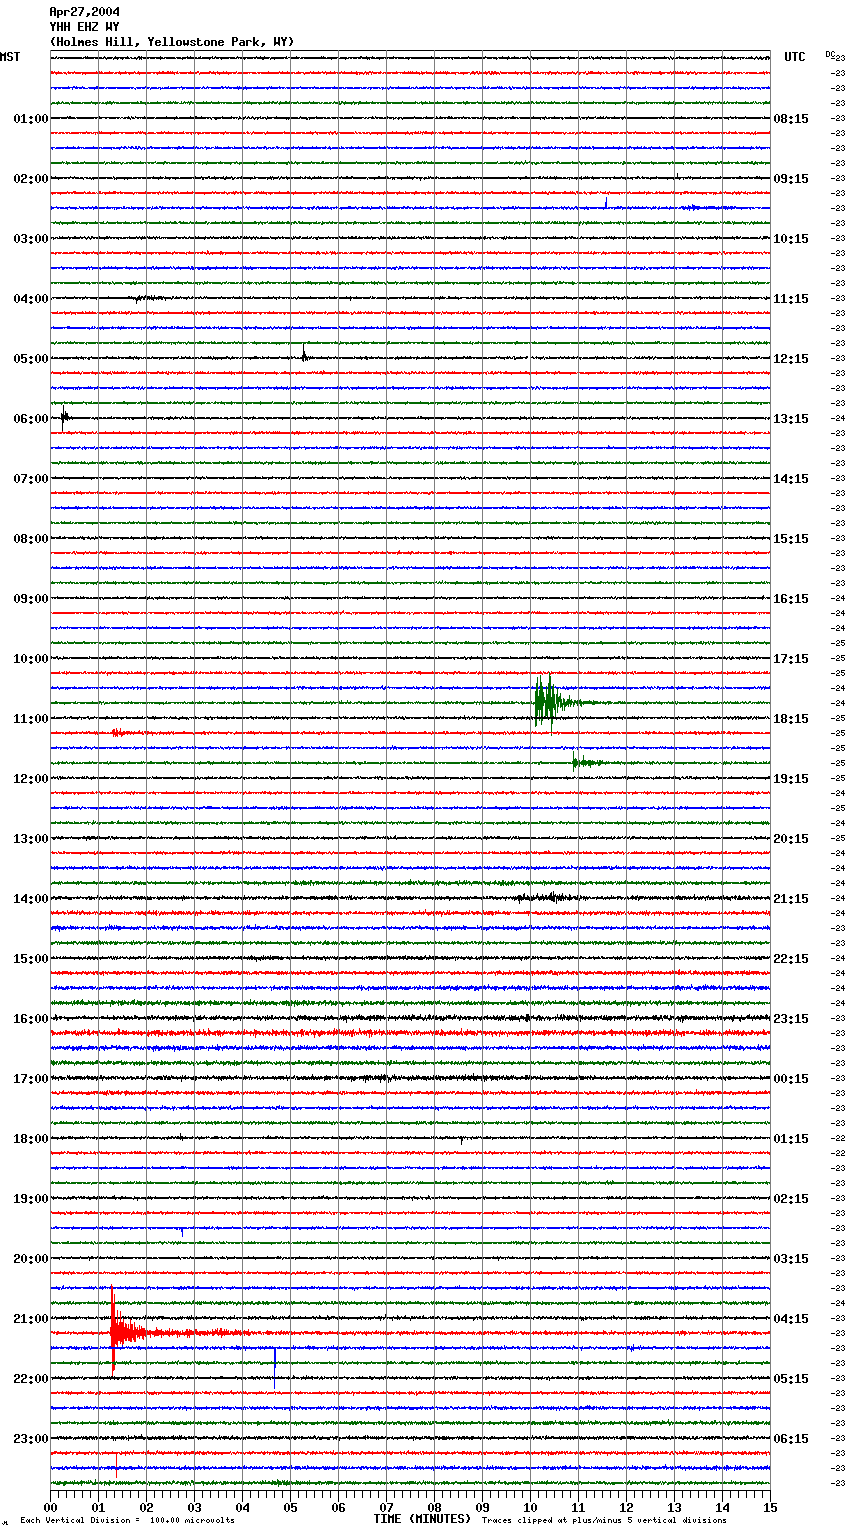Click the 03:15 UTC time label
This screenshot has height=1534, width=850.
coord(791,1259)
